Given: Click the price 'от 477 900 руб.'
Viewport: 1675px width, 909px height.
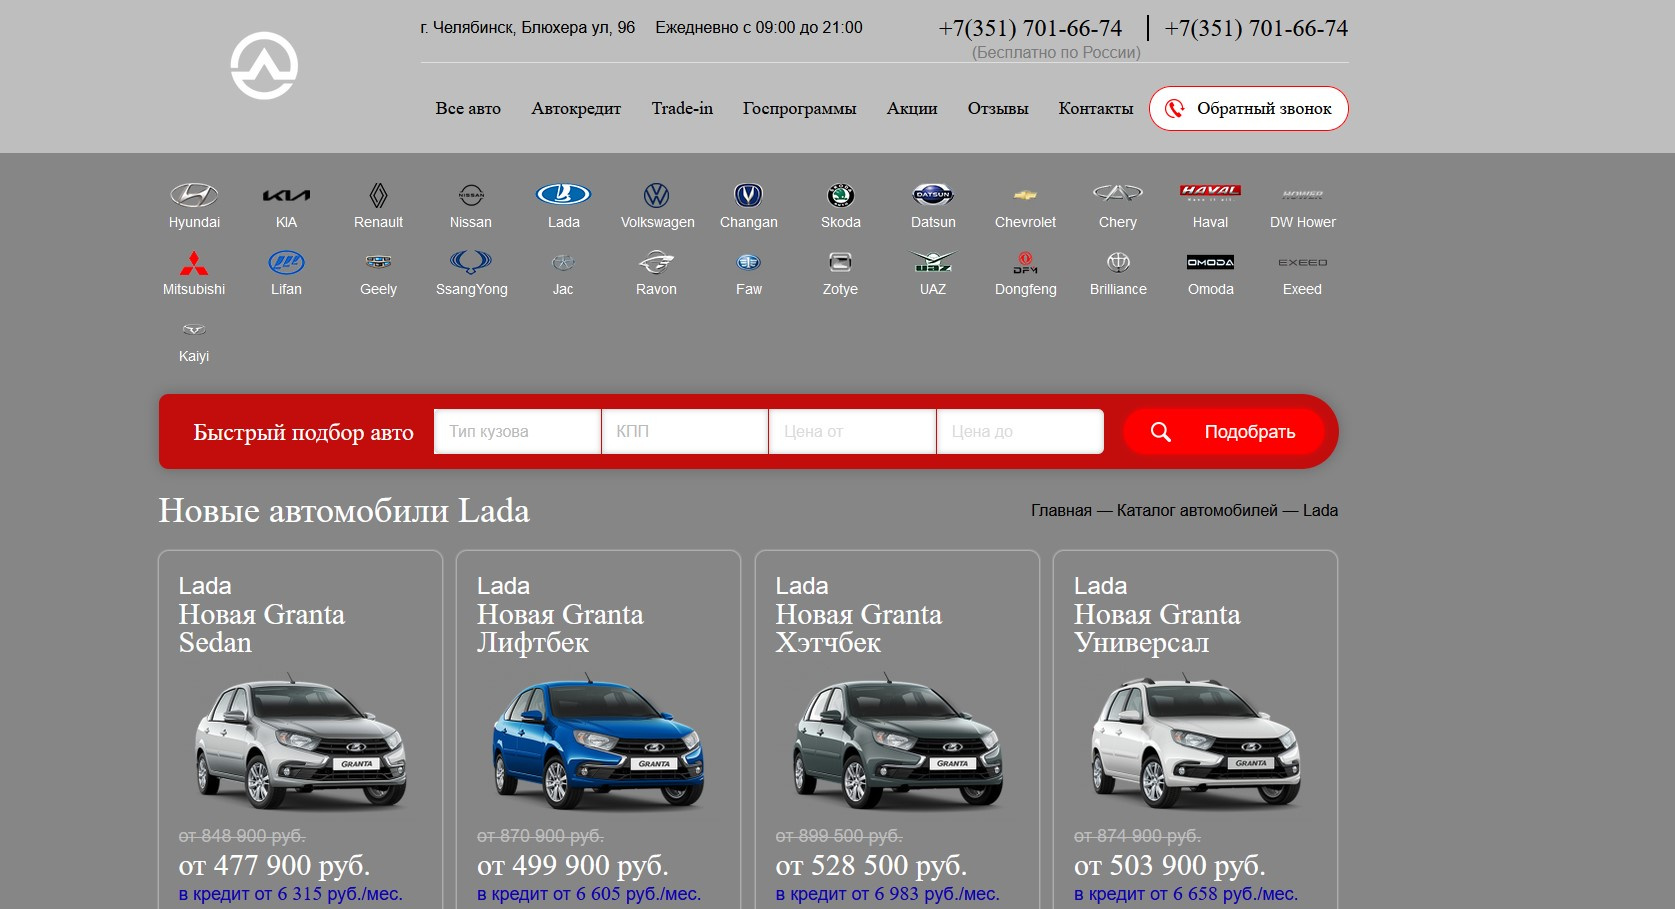Looking at the screenshot, I should coord(274,865).
